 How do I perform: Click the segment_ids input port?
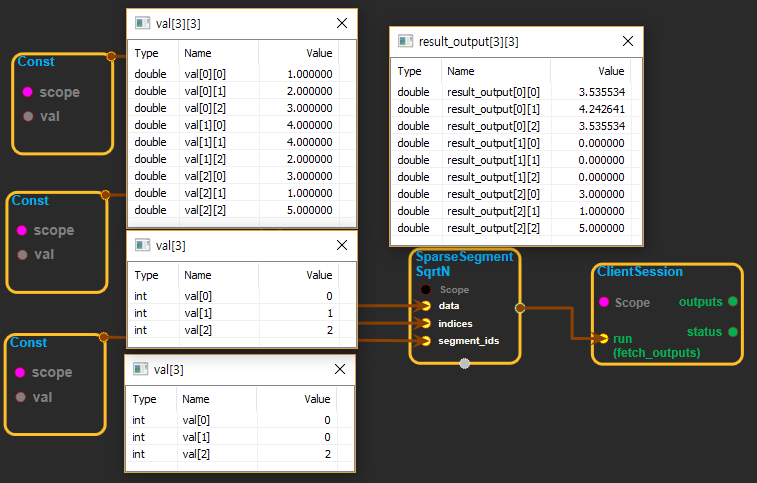[426, 341]
